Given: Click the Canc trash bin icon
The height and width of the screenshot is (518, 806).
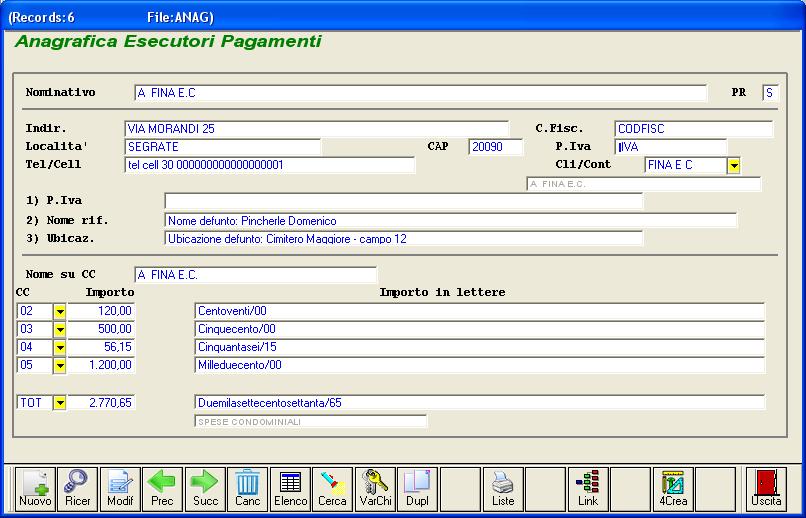Looking at the screenshot, I should click(248, 489).
